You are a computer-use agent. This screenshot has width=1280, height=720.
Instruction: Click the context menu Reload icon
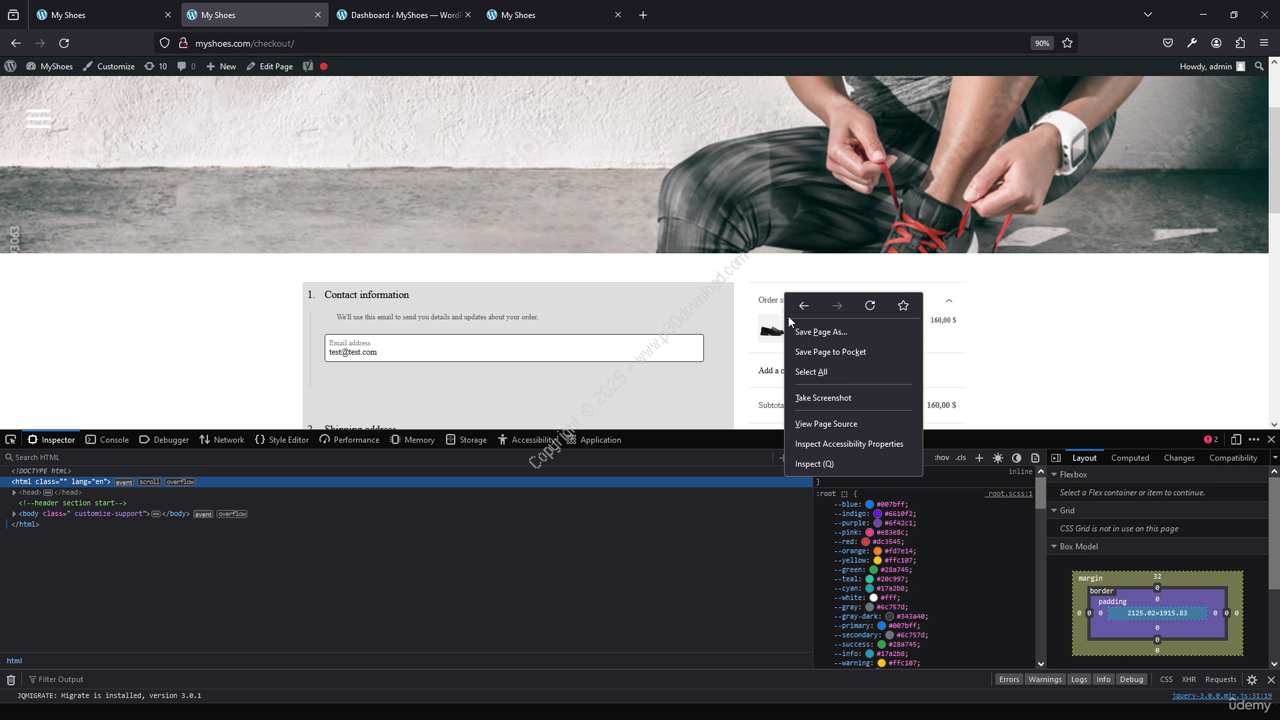coord(870,306)
